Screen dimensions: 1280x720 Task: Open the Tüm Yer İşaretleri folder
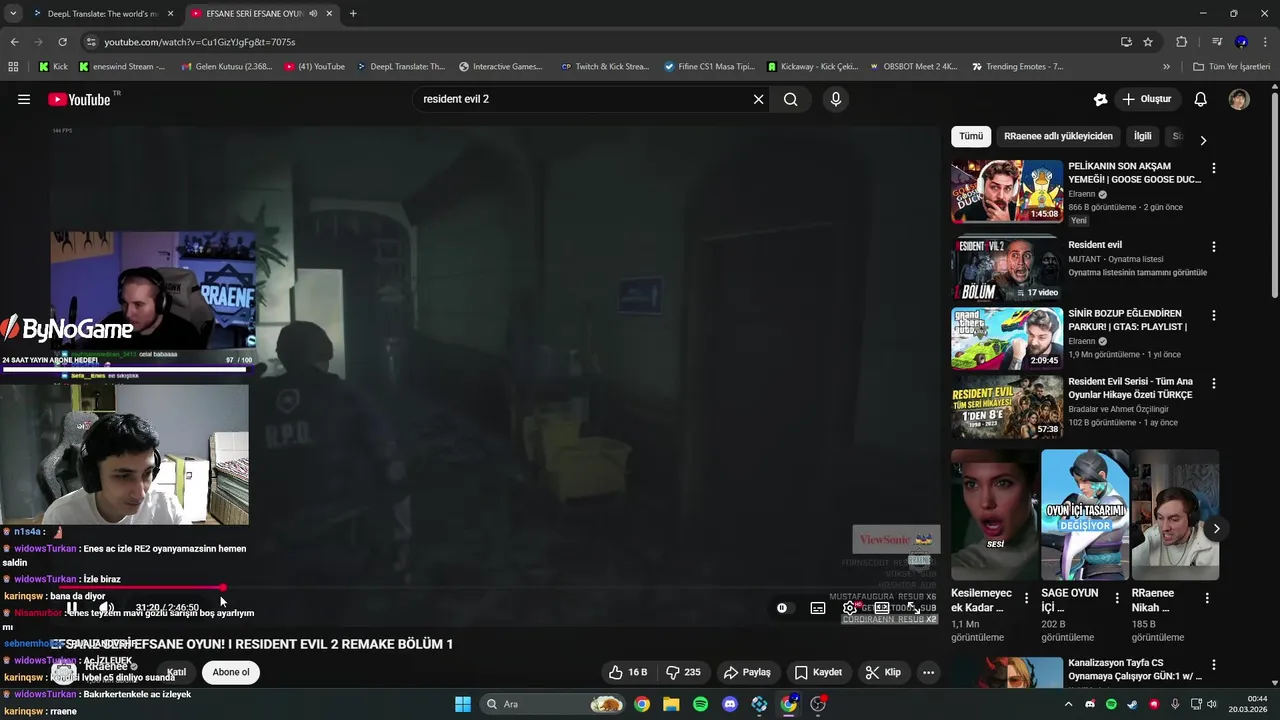pyautogui.click(x=1231, y=67)
